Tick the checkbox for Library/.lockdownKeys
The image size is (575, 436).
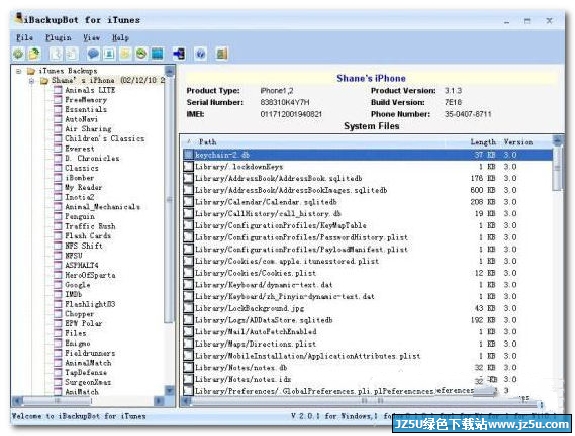(x=188, y=167)
